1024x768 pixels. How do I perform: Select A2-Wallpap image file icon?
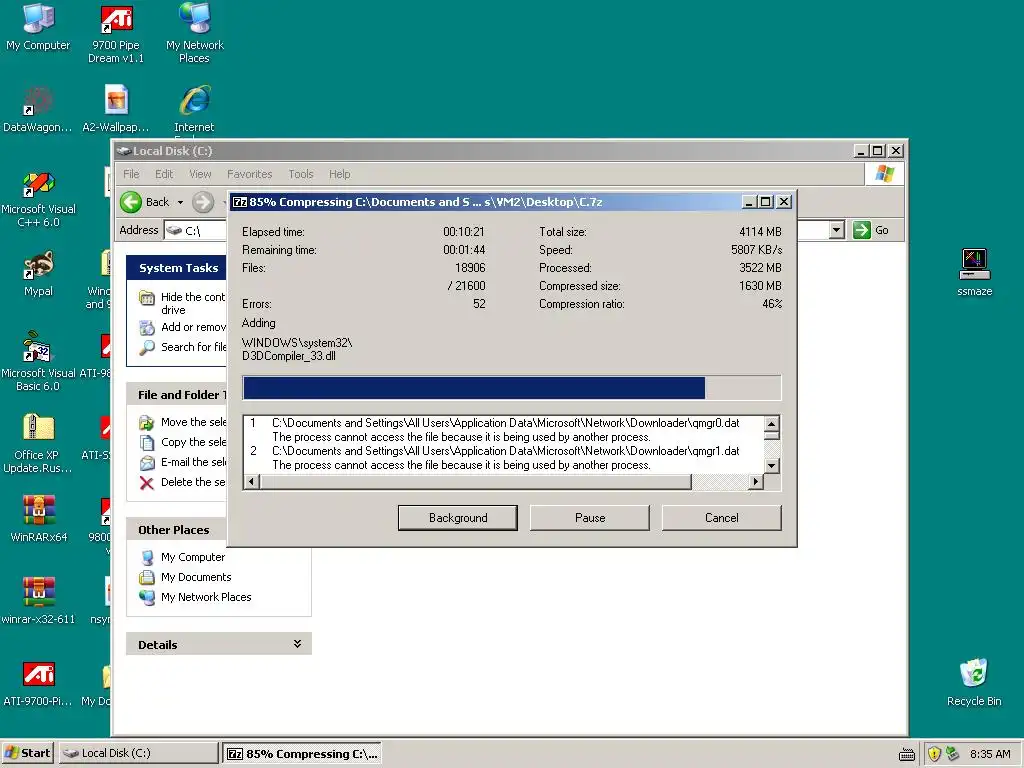[116, 110]
